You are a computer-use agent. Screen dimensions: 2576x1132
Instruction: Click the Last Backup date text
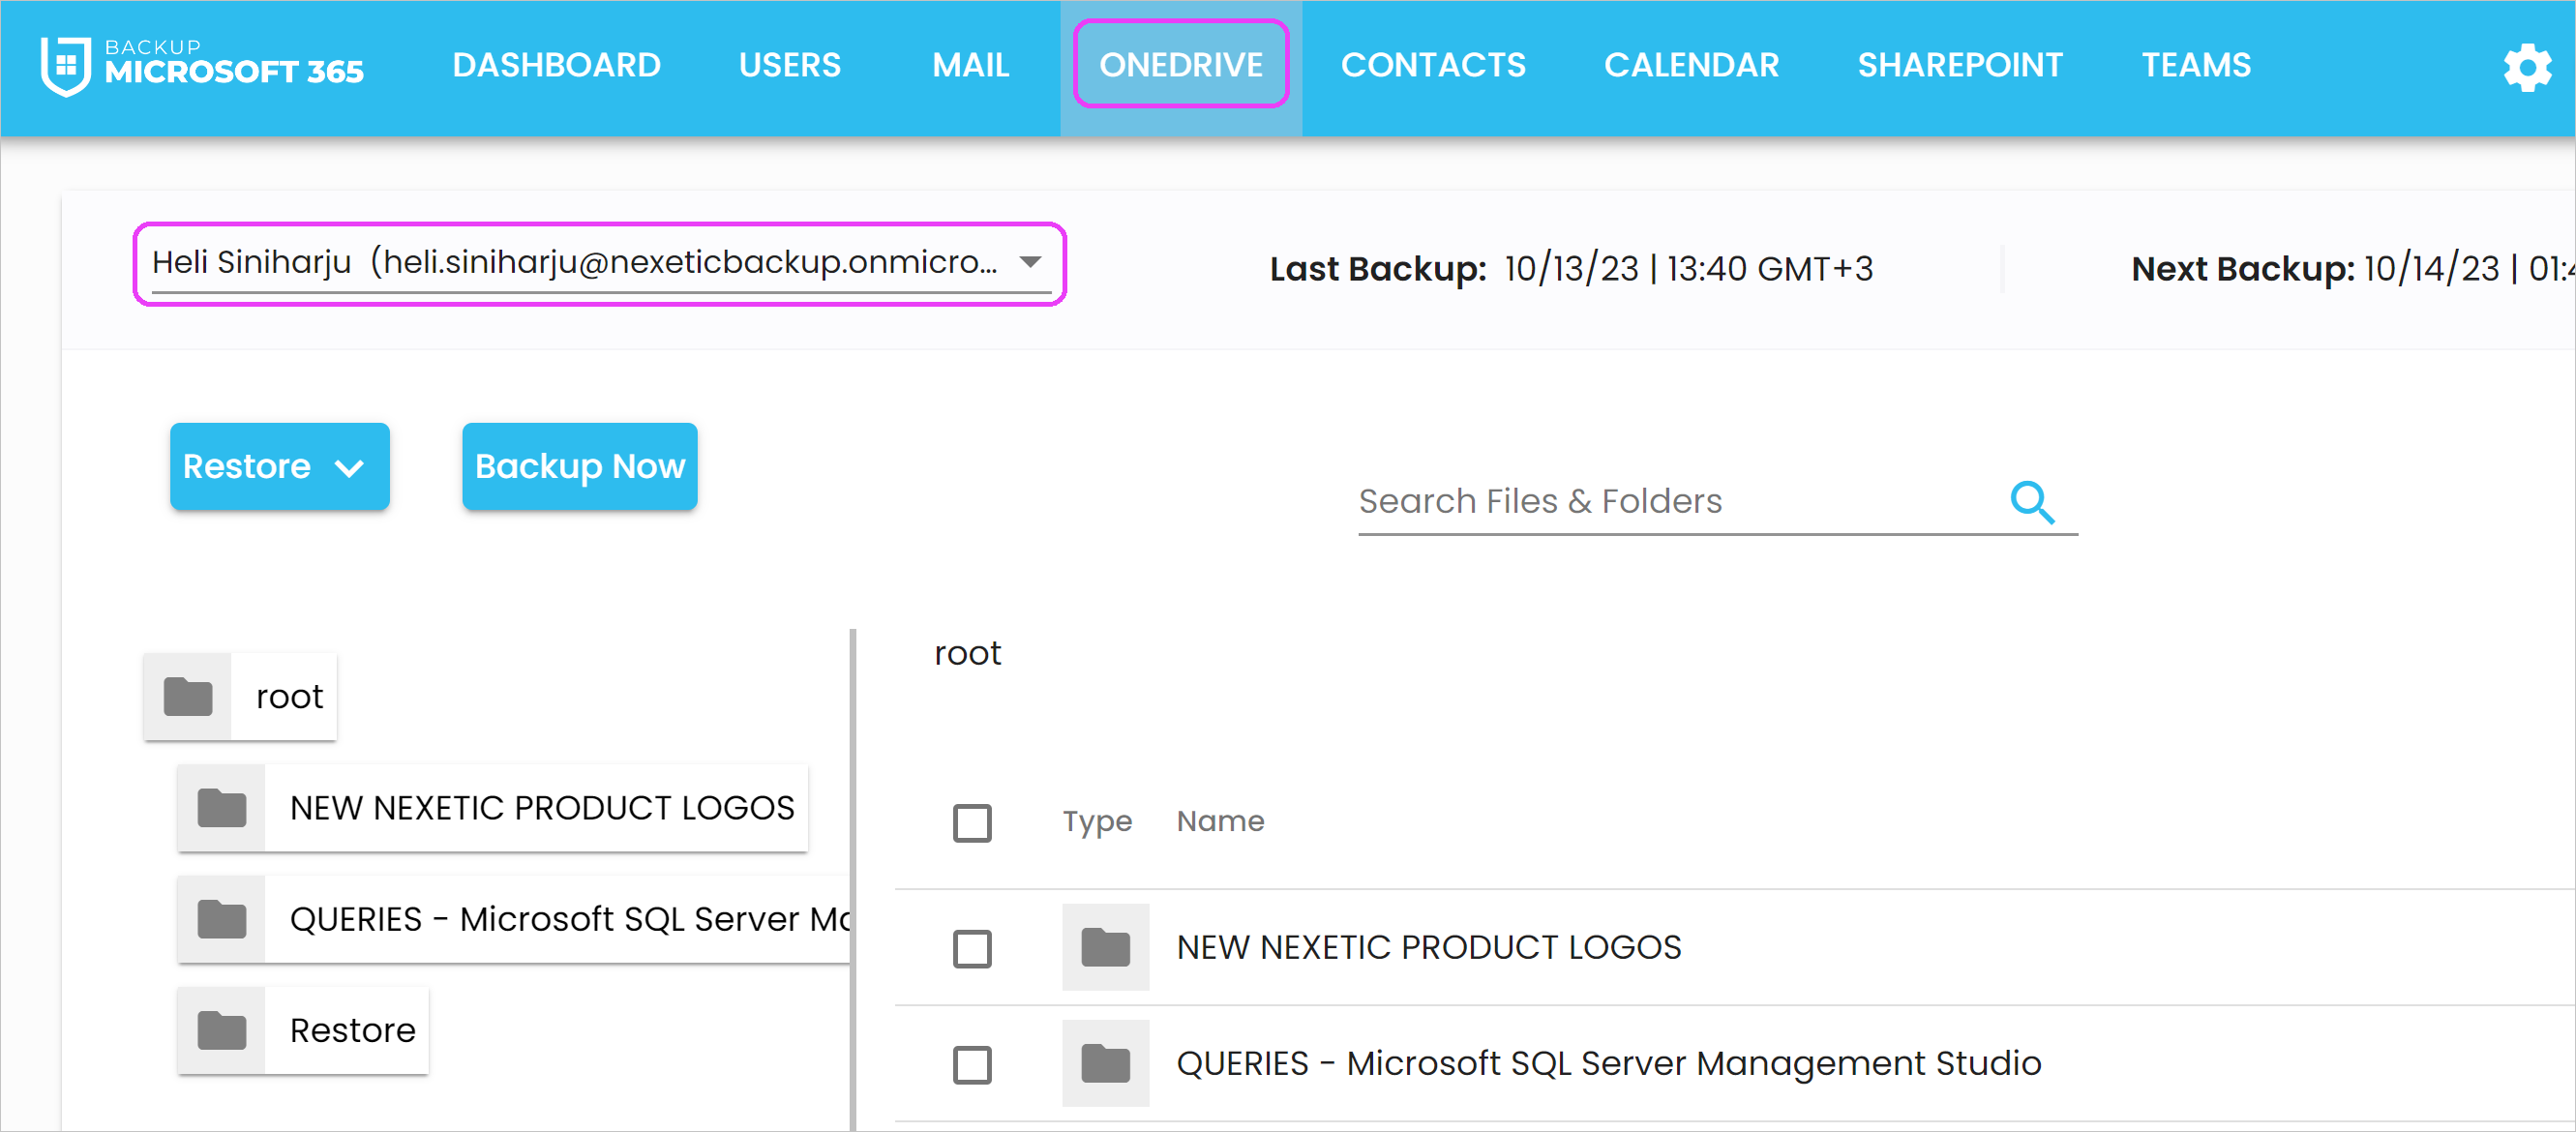click(1688, 268)
